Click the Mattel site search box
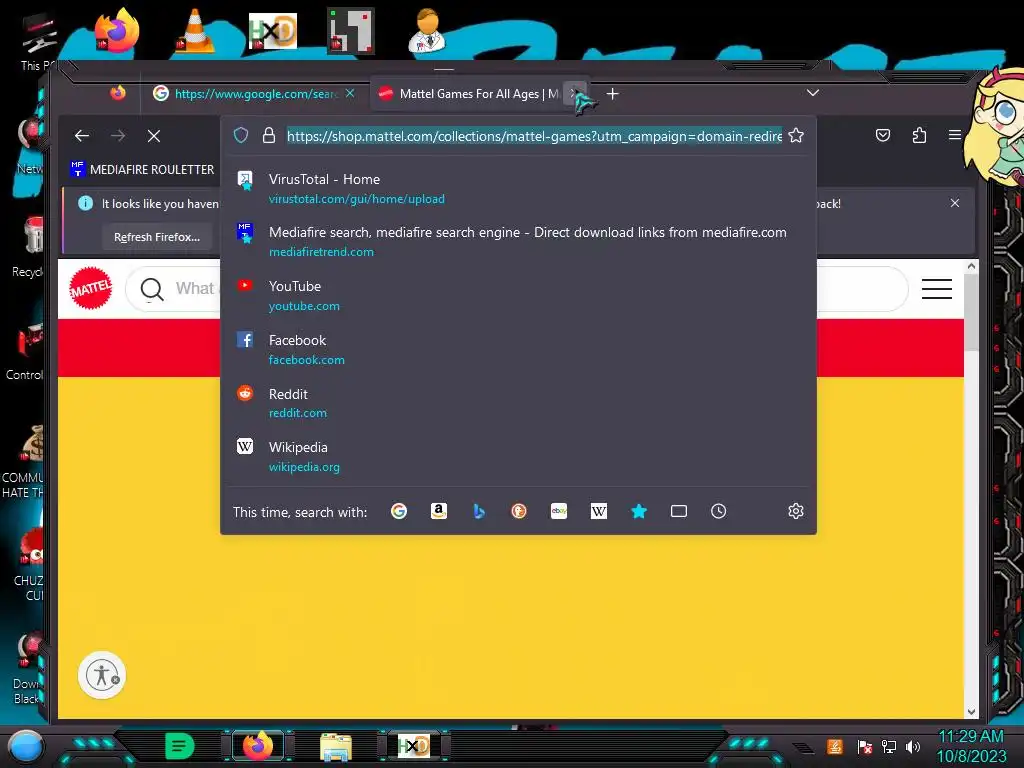 (516, 289)
